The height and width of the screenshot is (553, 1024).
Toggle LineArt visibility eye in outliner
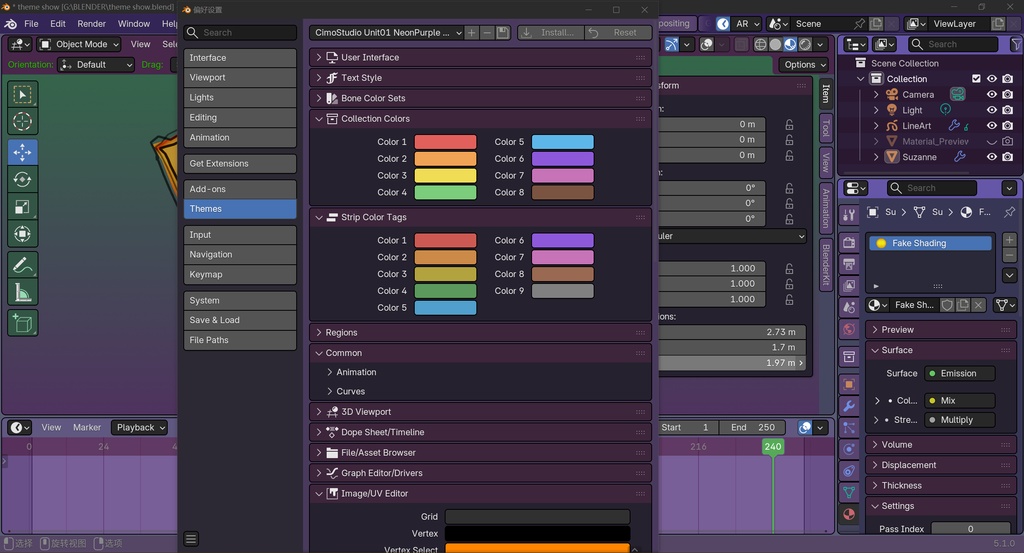(991, 126)
